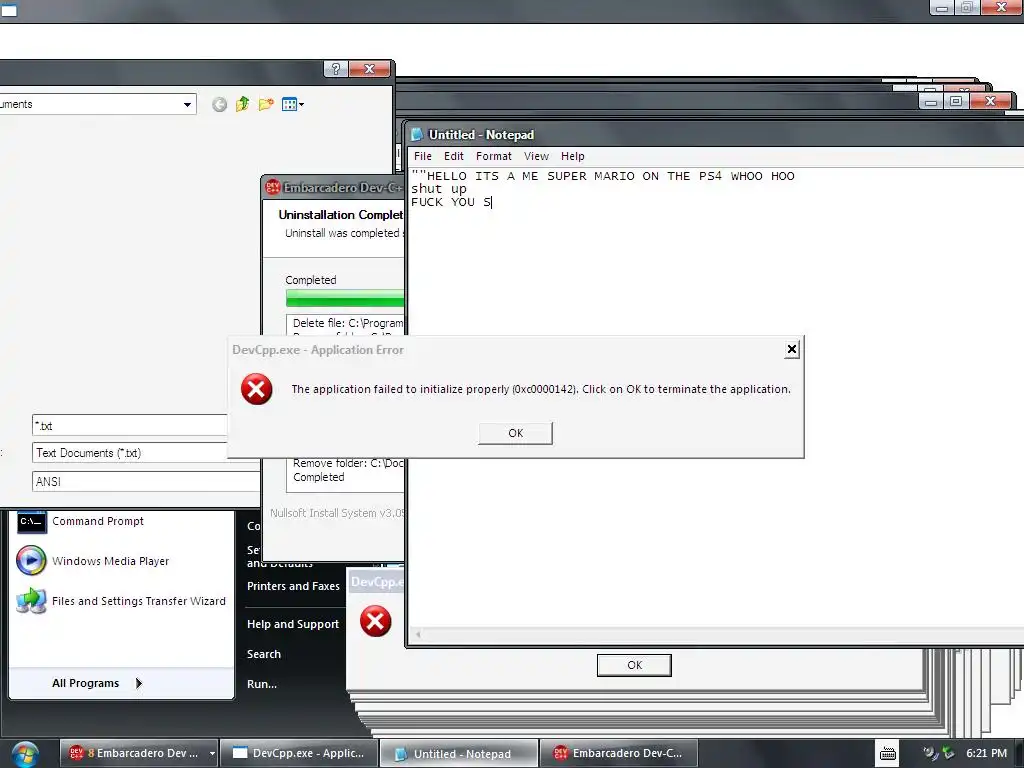Switch to Untitled - Notepad taskbar button
Viewport: 1024px width, 768px height.
coord(459,754)
